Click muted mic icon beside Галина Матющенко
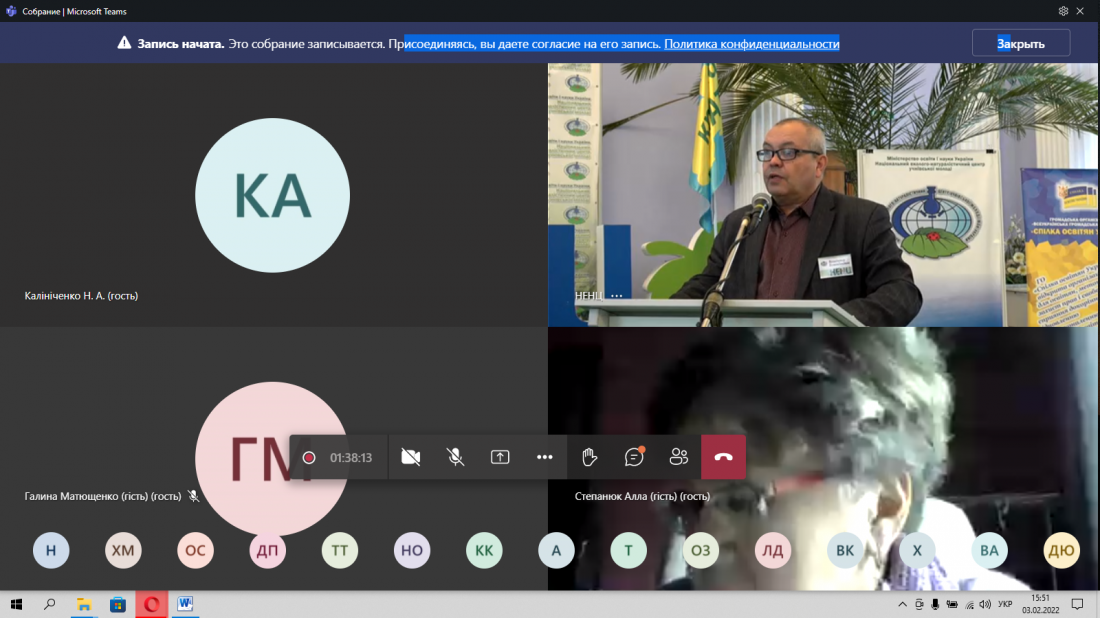Screen dimensions: 1100x618 pyautogui.click(x=194, y=496)
